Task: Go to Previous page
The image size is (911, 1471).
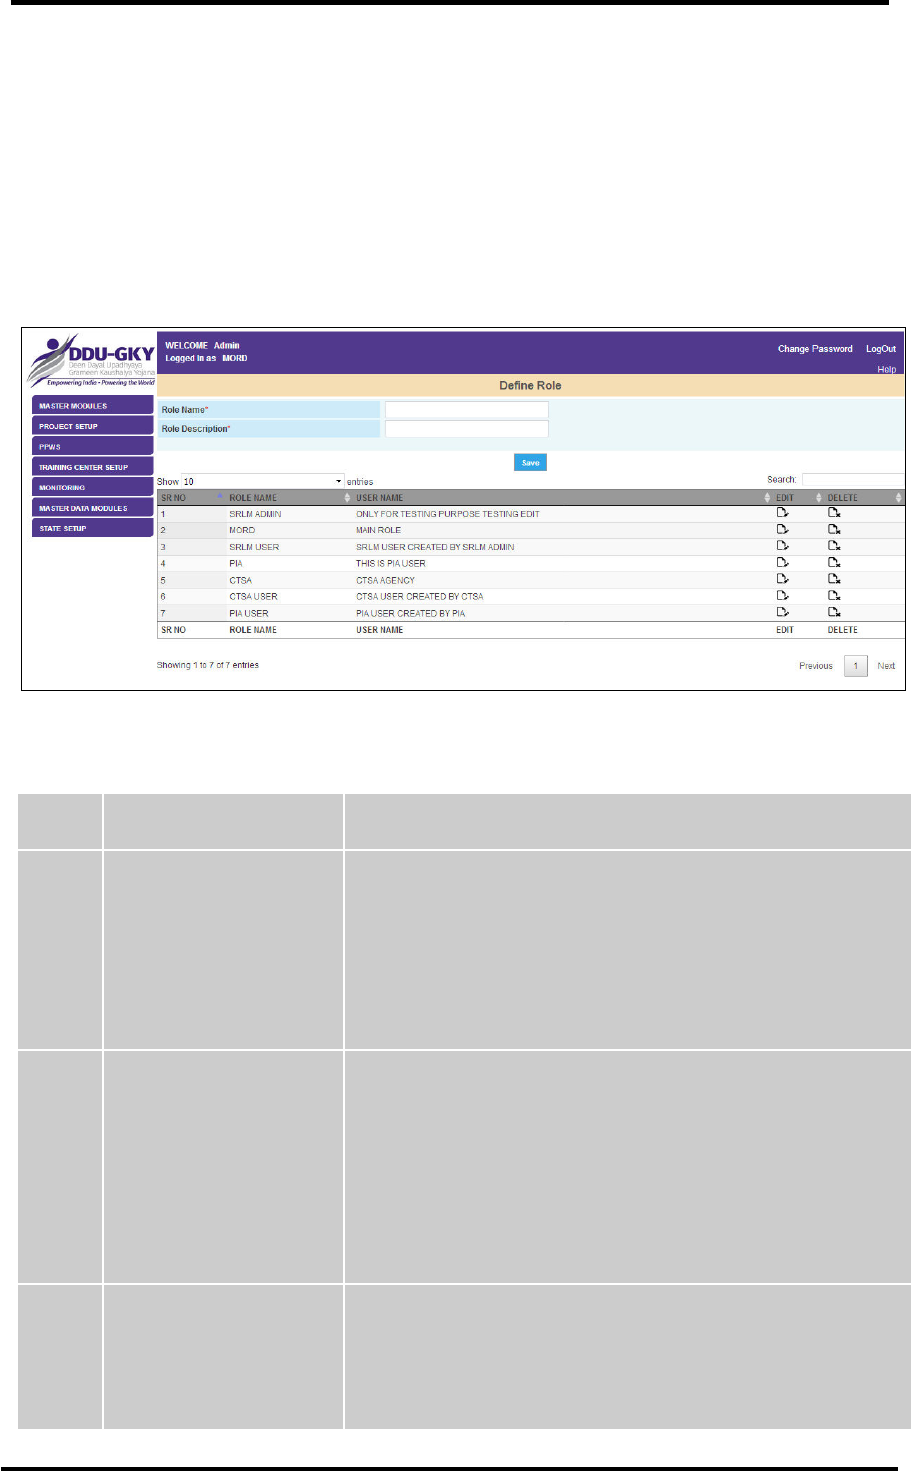Action: [816, 666]
